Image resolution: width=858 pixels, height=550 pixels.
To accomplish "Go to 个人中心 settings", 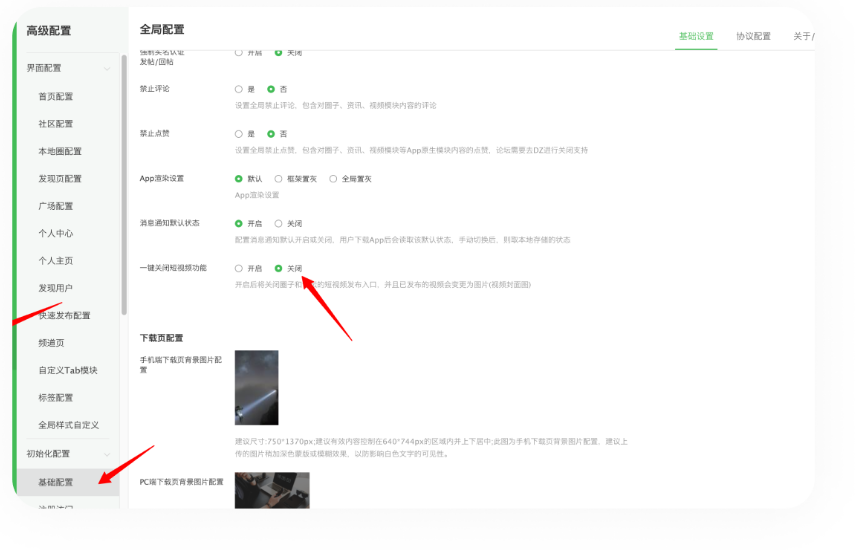I will click(x=56, y=234).
